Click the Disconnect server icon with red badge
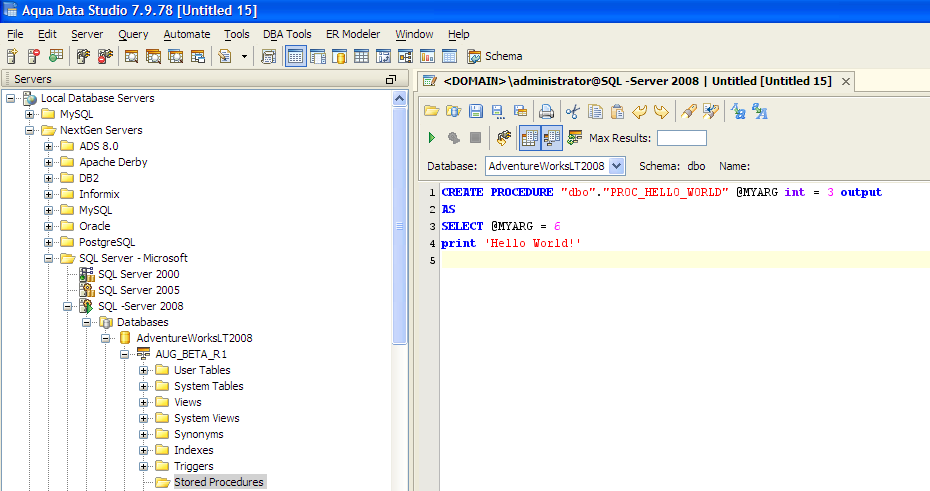Image resolution: width=930 pixels, height=491 pixels. [x=106, y=56]
